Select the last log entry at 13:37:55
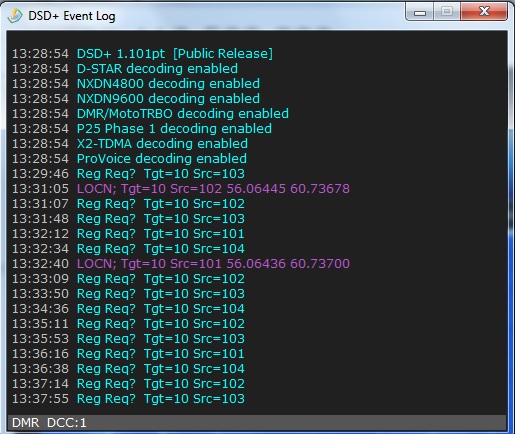 128,399
